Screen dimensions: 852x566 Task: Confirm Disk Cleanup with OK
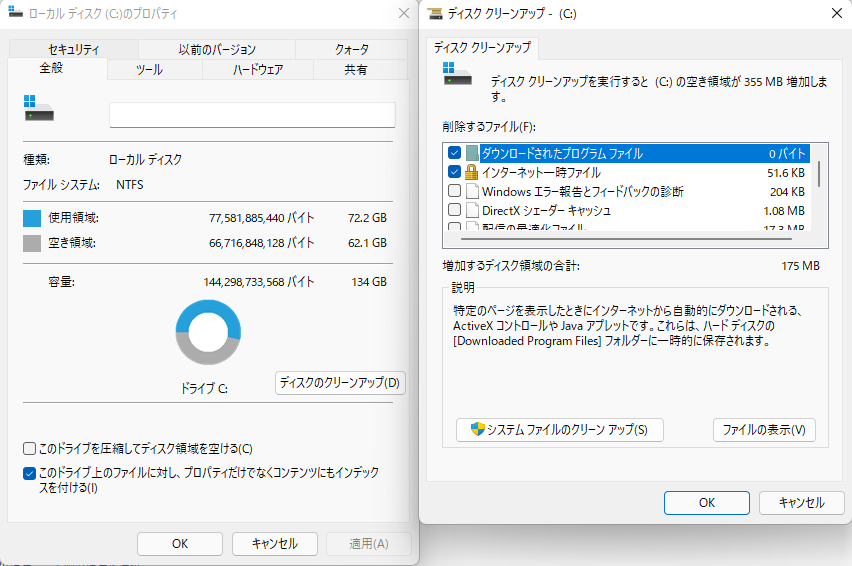[x=706, y=502]
